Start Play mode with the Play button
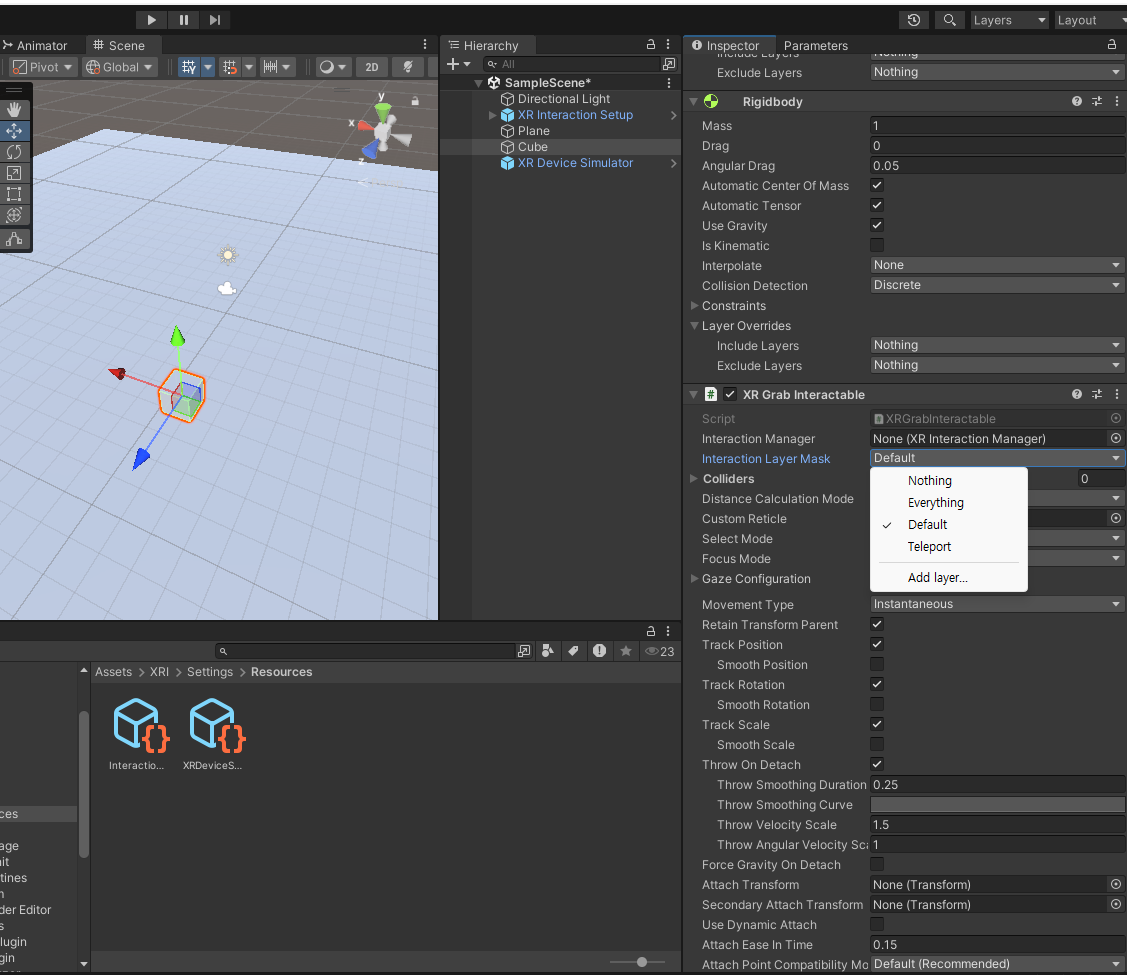 tap(151, 20)
